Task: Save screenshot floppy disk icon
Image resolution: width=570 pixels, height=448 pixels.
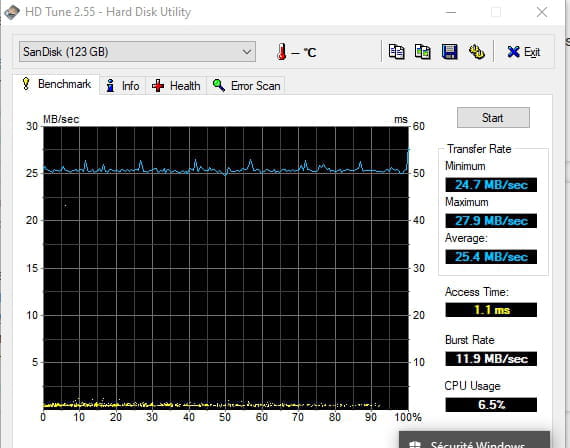Action: click(450, 52)
